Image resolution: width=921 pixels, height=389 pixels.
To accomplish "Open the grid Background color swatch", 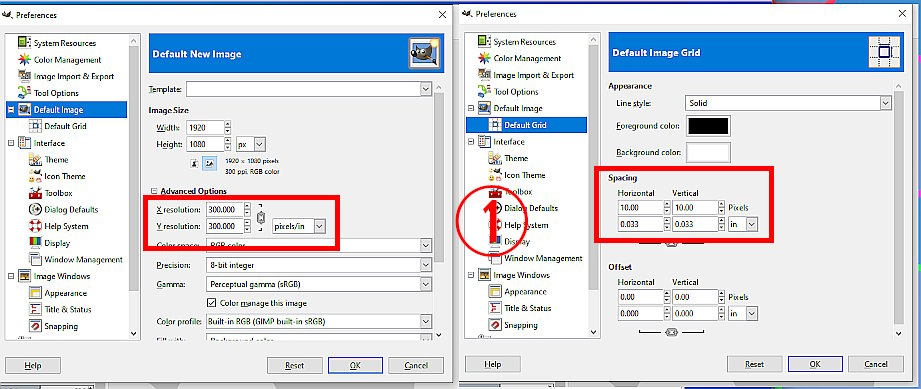I will (x=708, y=152).
